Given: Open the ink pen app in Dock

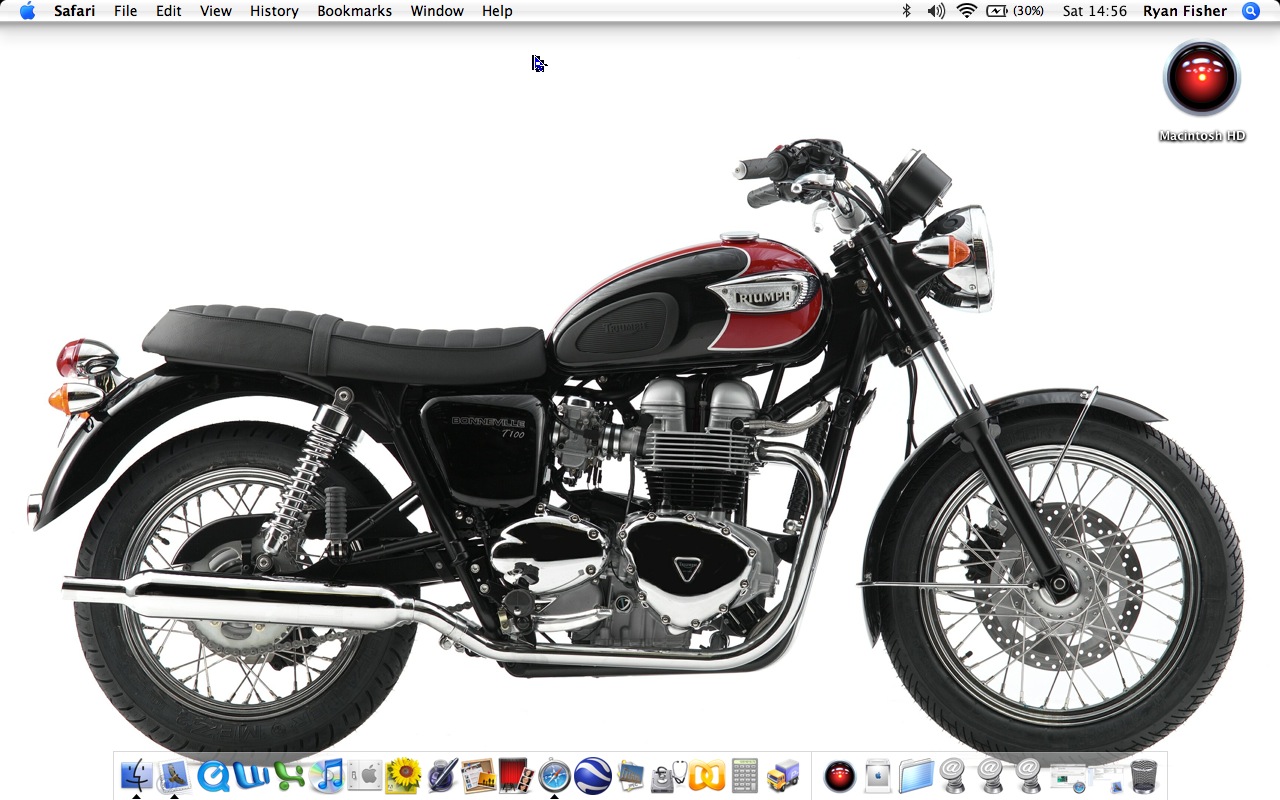Looking at the screenshot, I should (441, 776).
